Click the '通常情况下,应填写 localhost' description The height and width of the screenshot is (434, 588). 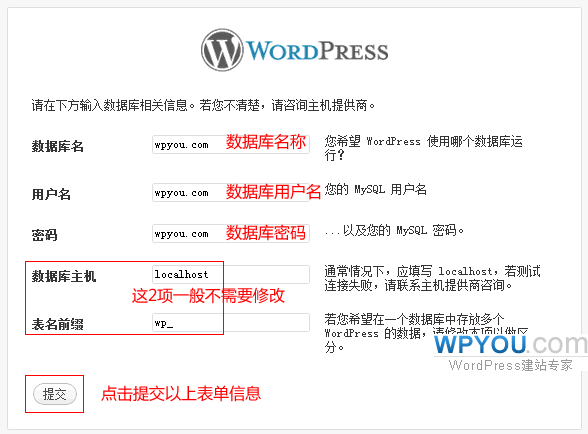coord(432,278)
